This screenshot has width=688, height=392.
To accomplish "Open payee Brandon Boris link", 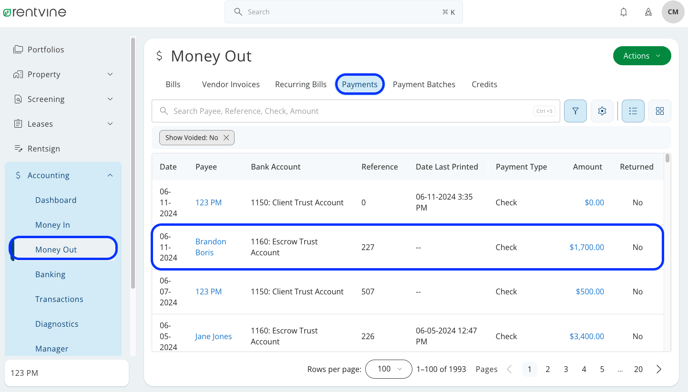I will point(211,247).
